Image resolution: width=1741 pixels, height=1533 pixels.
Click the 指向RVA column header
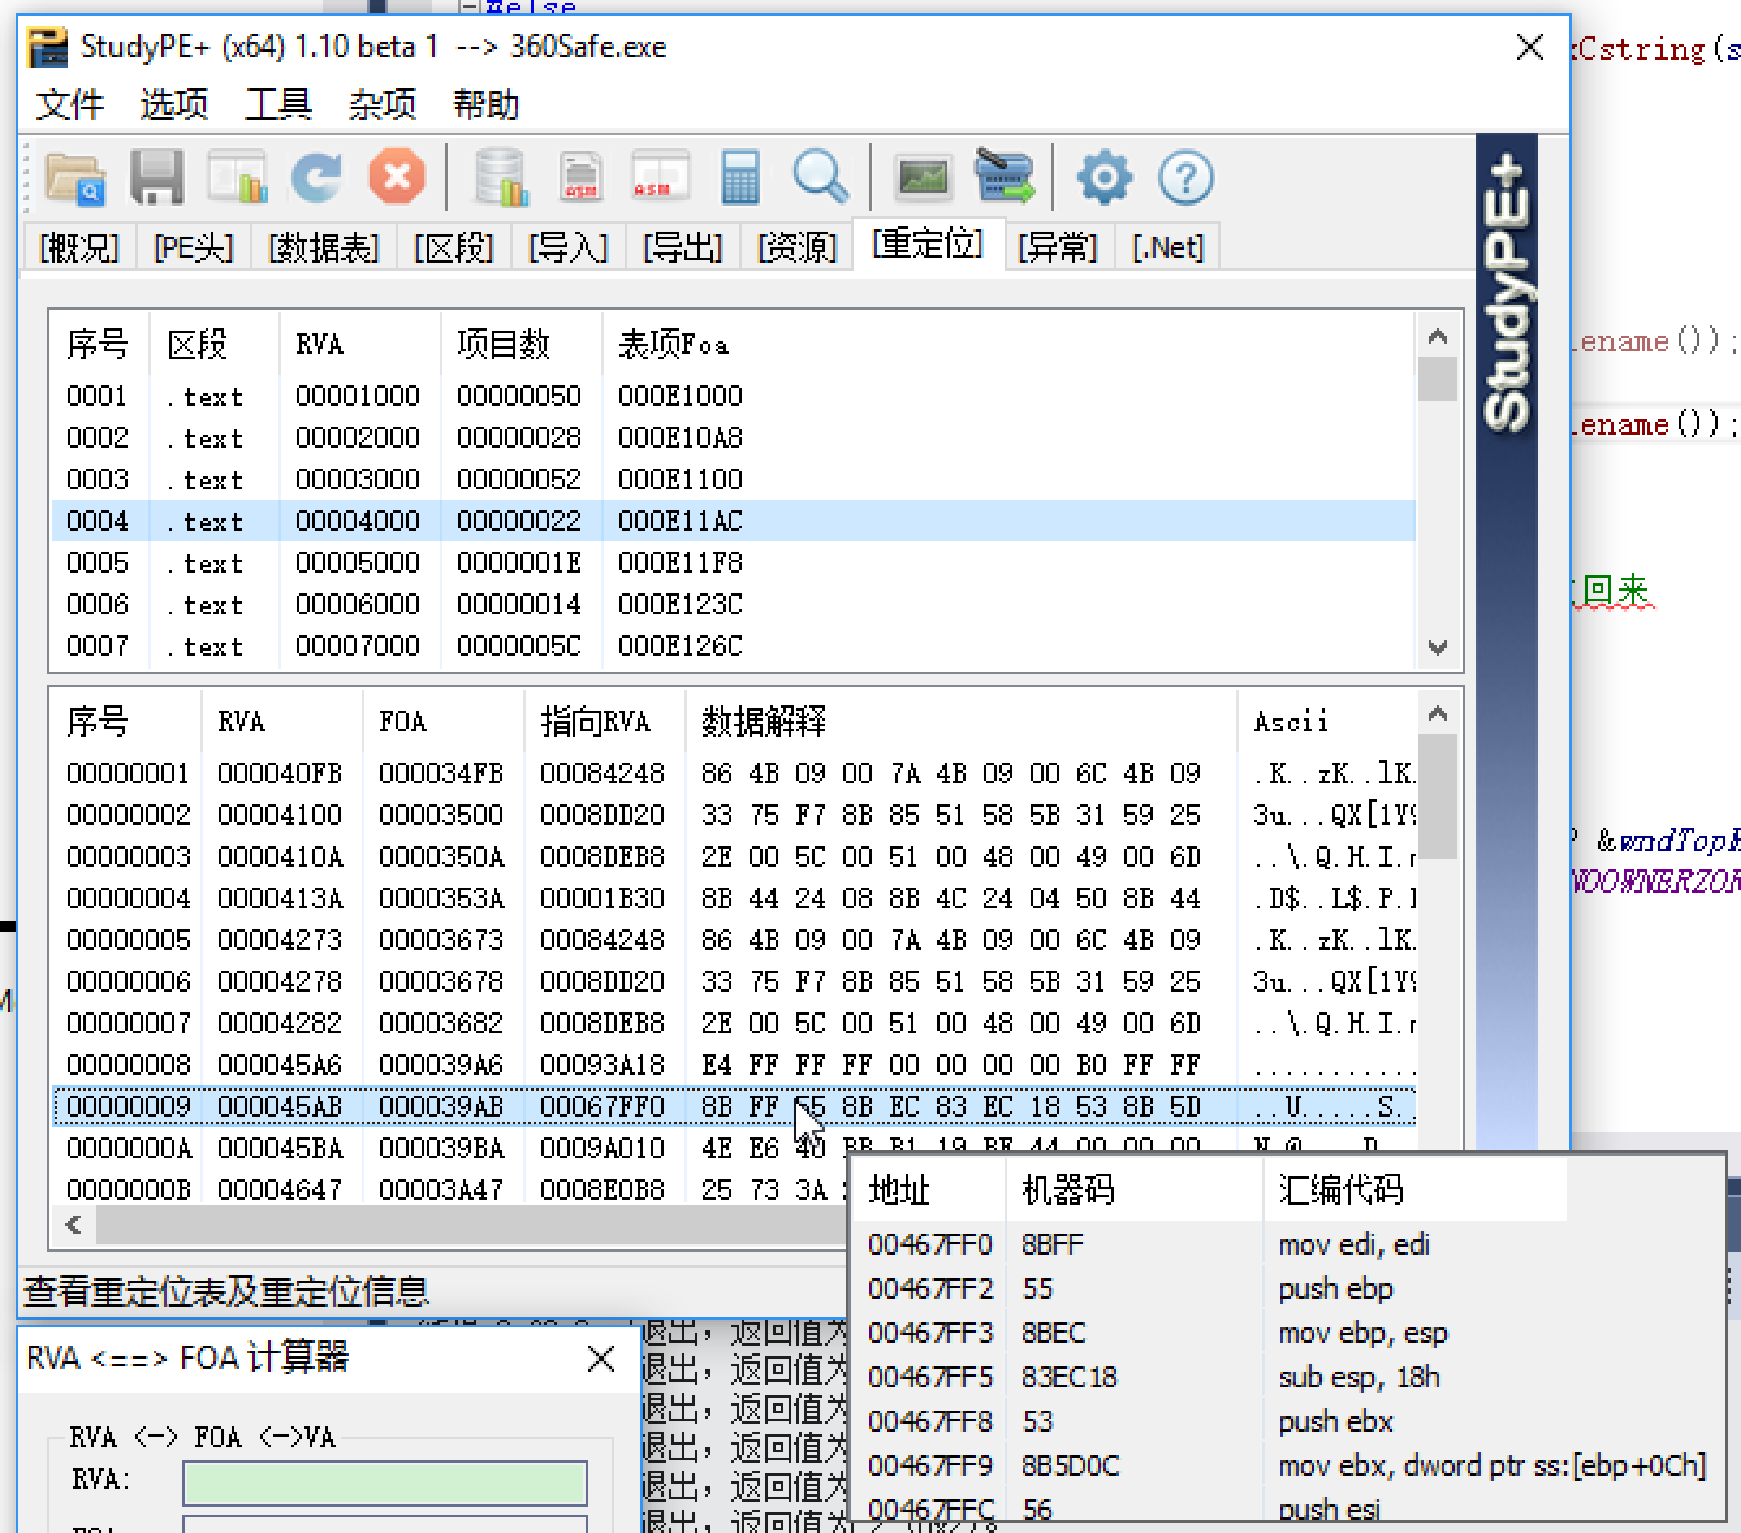(604, 721)
